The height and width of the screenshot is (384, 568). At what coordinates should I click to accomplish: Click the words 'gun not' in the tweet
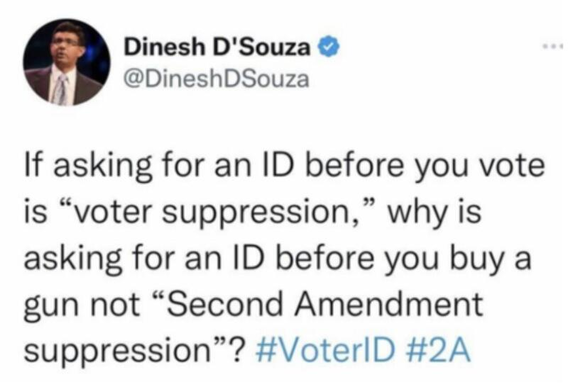pyautogui.click(x=82, y=305)
